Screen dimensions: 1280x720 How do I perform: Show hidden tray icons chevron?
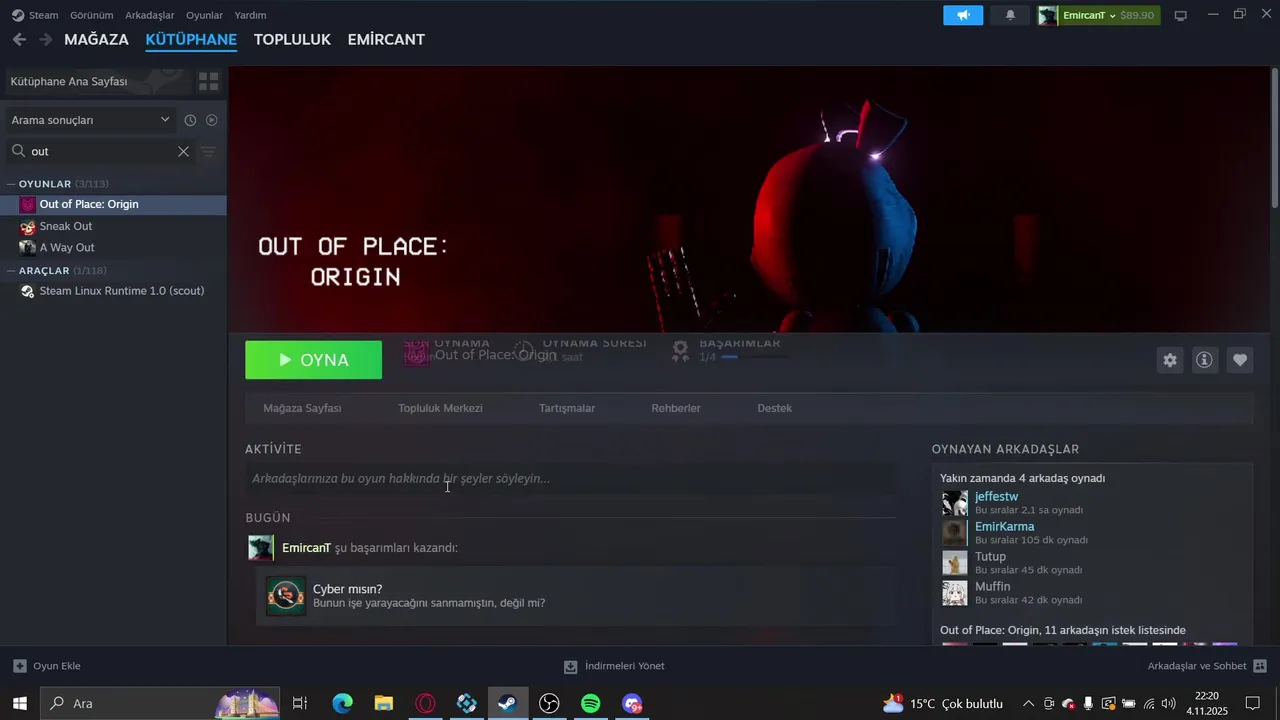point(1027,703)
